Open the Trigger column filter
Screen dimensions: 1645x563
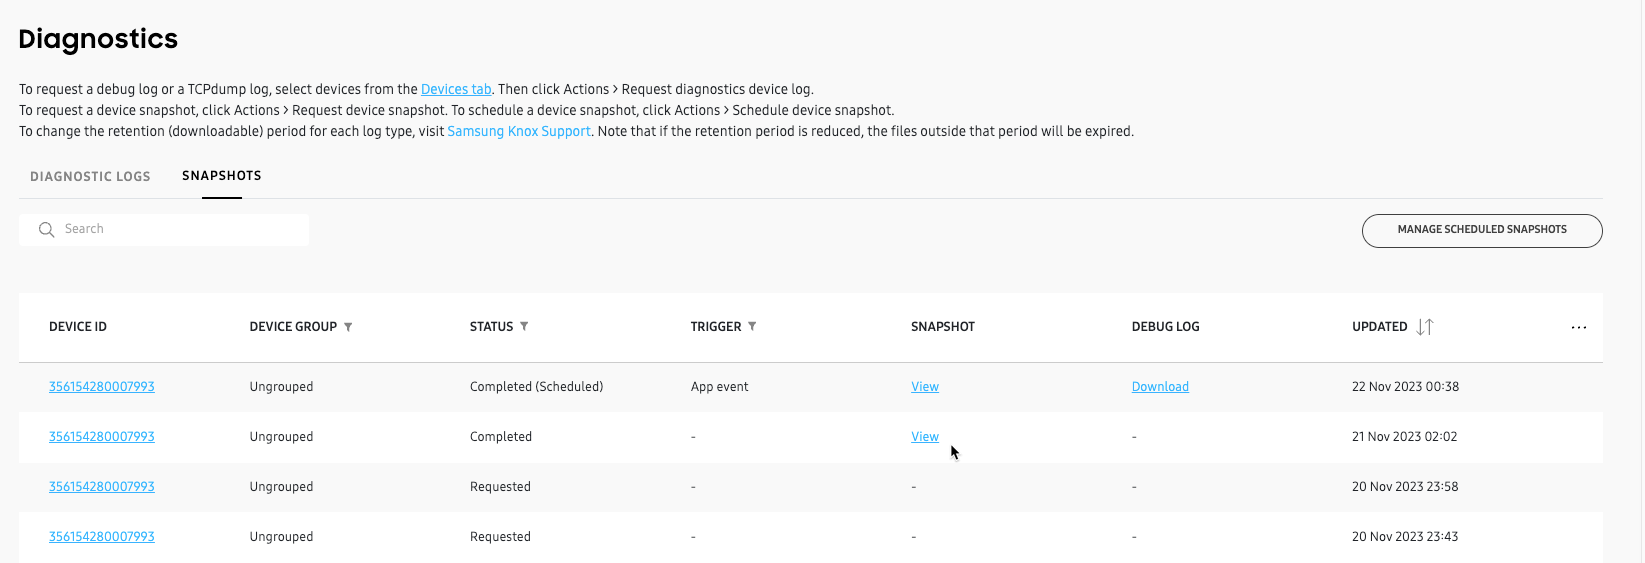click(x=752, y=327)
